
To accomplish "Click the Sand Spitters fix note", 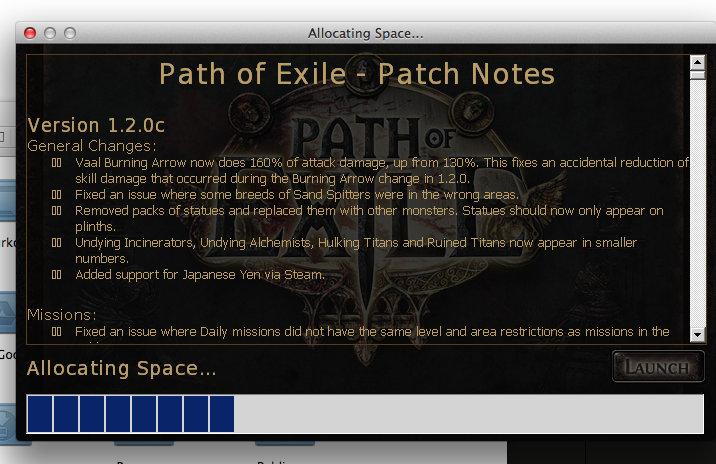I will click(297, 195).
